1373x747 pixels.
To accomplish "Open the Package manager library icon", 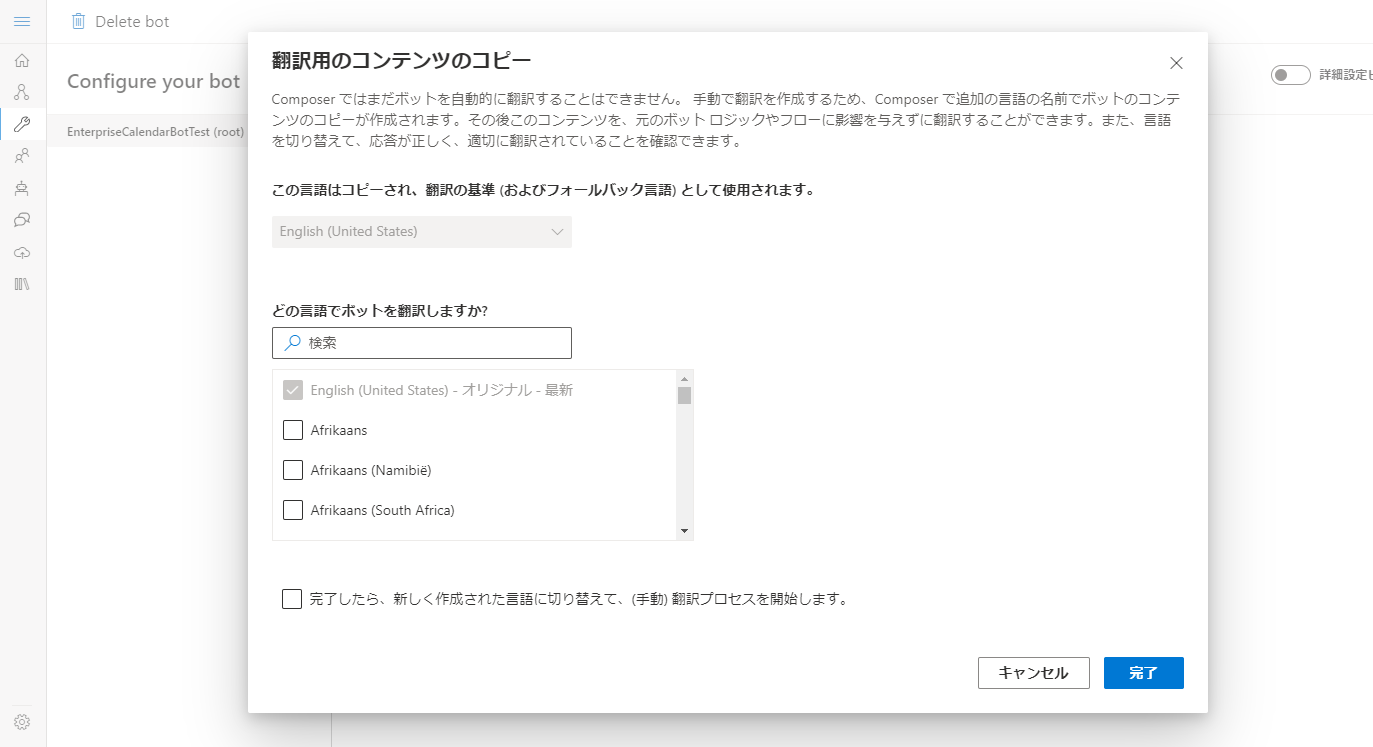I will [x=22, y=284].
